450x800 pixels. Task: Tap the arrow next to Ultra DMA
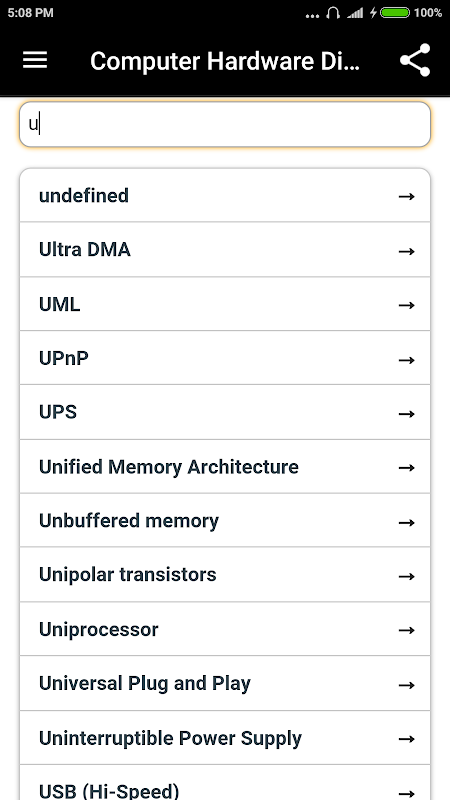click(406, 251)
